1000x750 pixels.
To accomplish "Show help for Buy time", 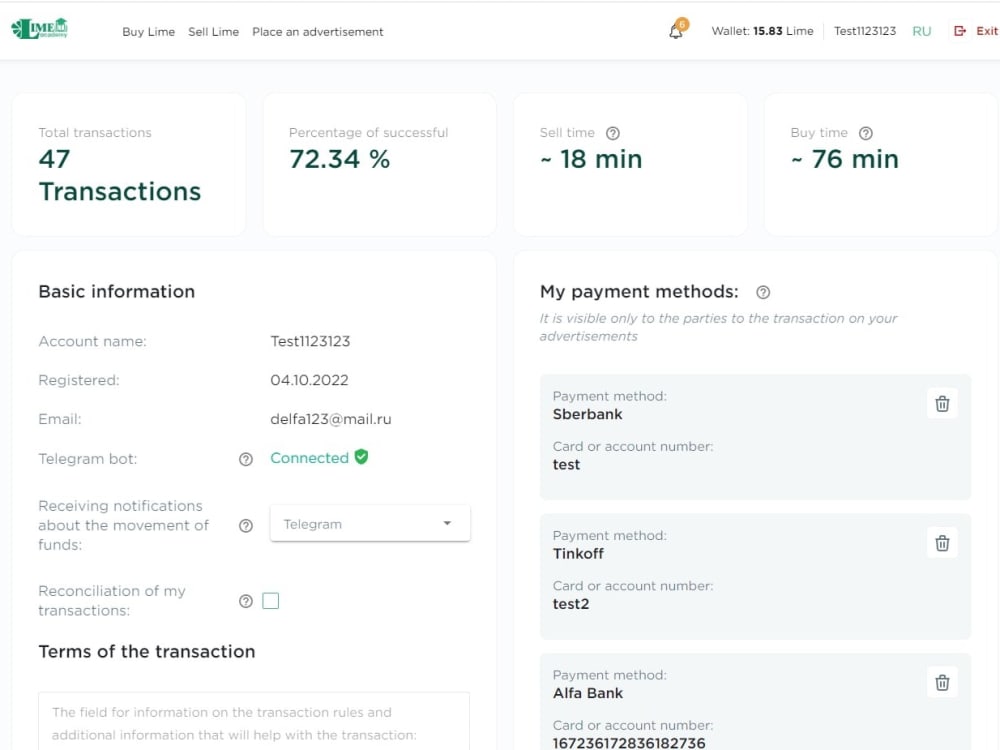I will click(865, 133).
